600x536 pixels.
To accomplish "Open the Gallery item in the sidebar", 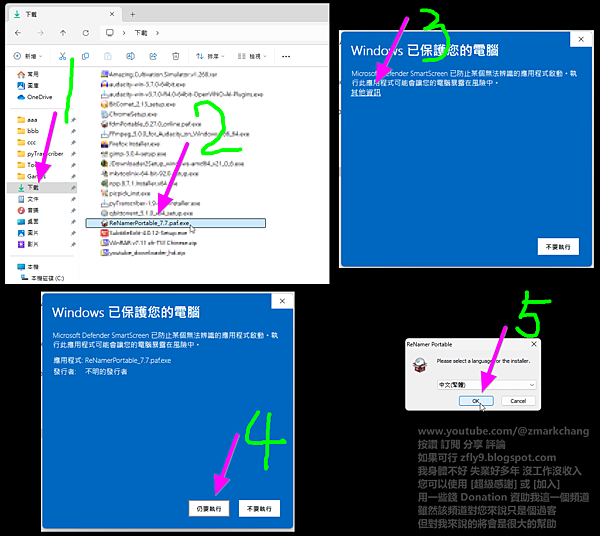I will [x=28, y=85].
